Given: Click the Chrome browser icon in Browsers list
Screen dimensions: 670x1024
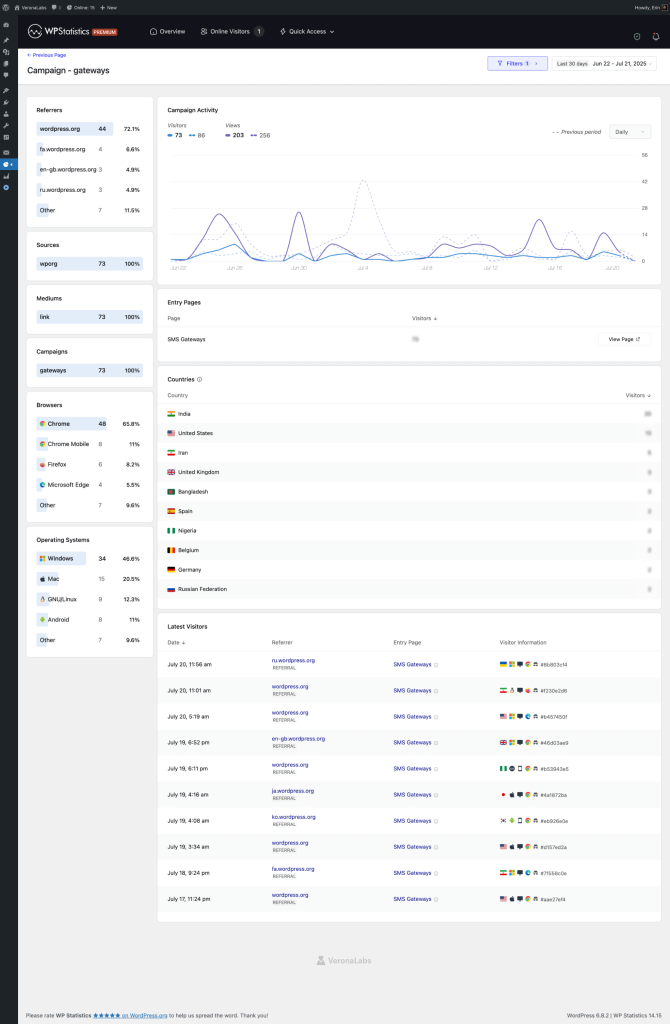Looking at the screenshot, I should click(42, 424).
